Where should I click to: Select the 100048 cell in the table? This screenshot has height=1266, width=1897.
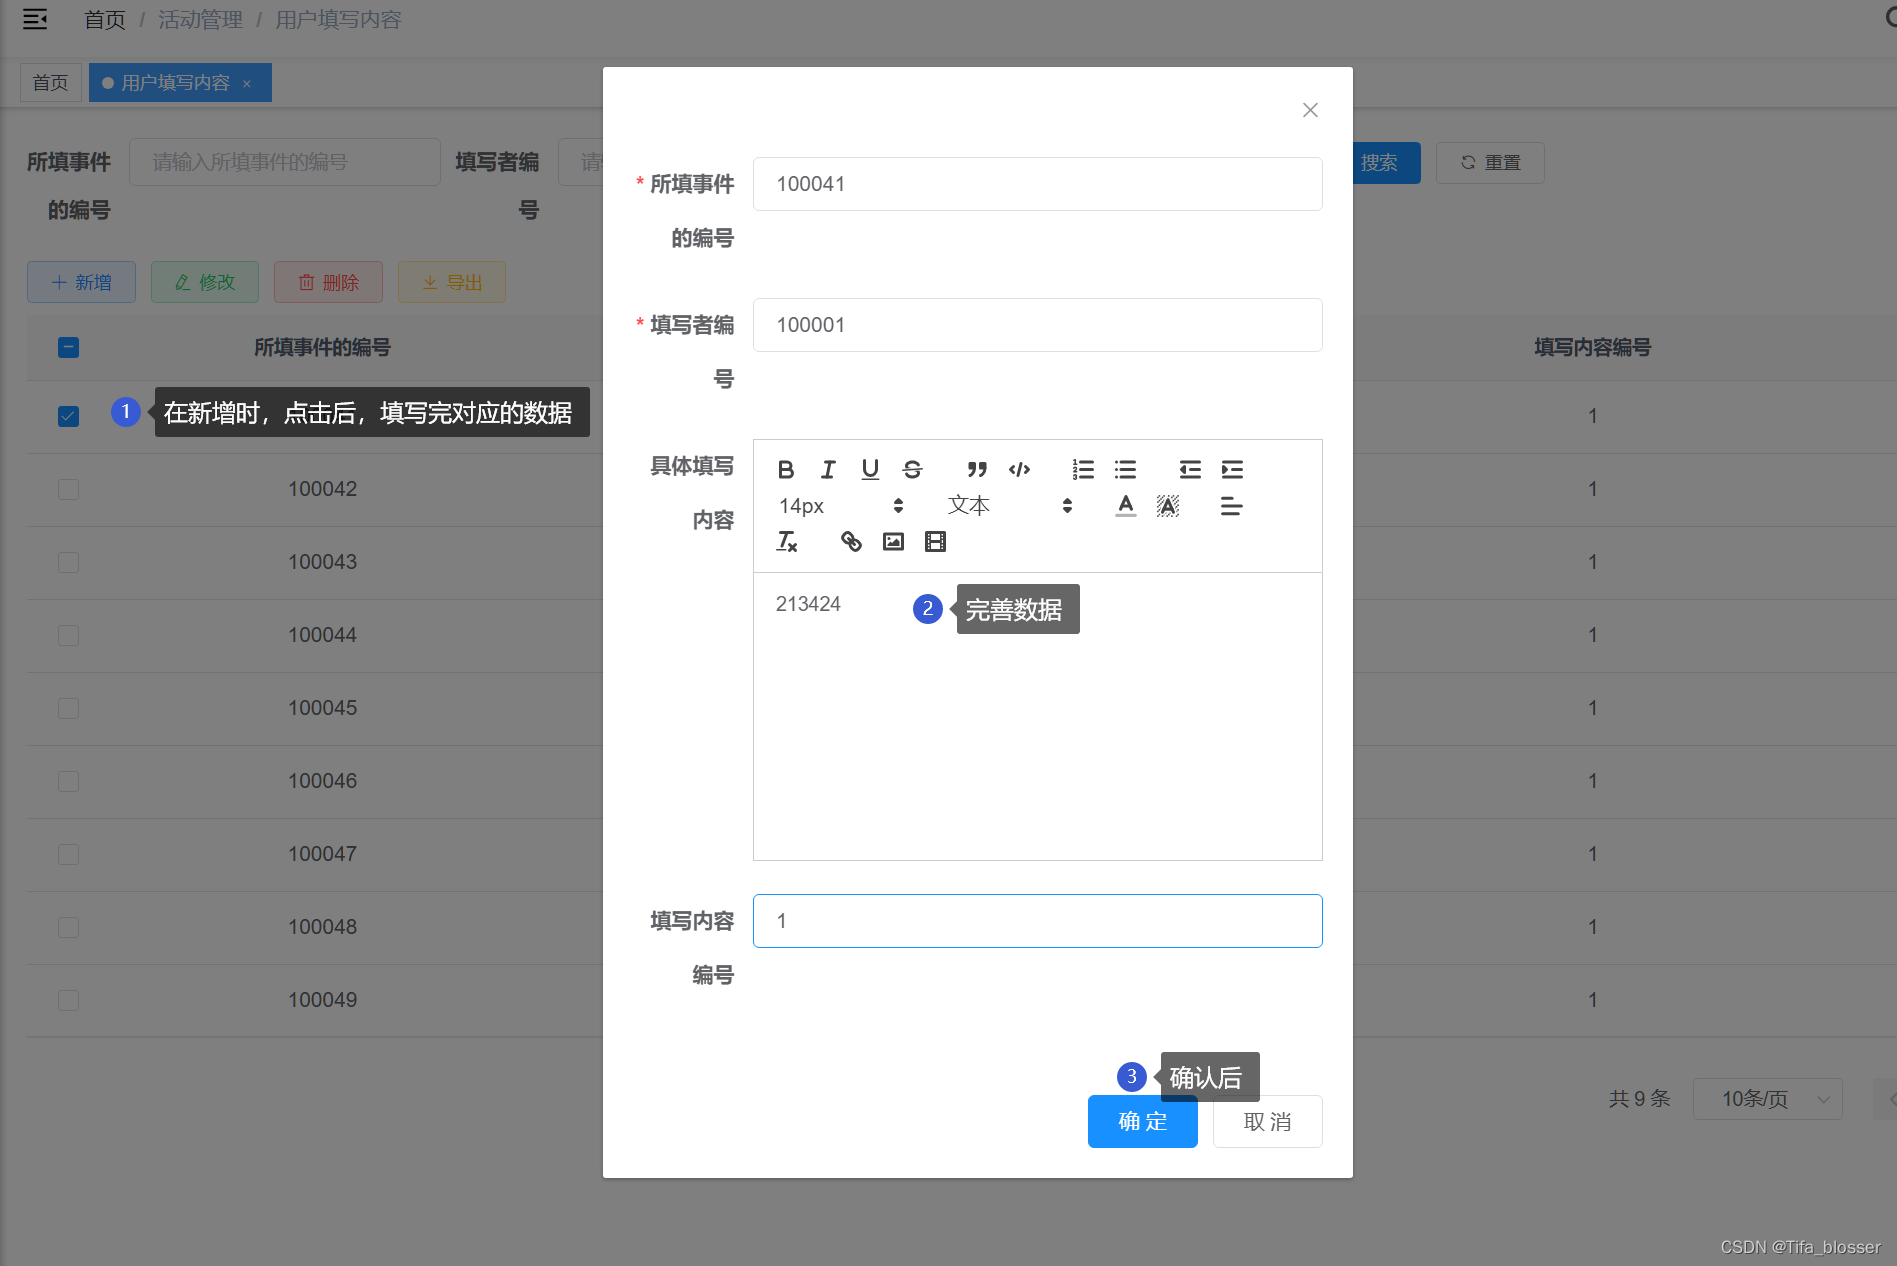pyautogui.click(x=322, y=927)
